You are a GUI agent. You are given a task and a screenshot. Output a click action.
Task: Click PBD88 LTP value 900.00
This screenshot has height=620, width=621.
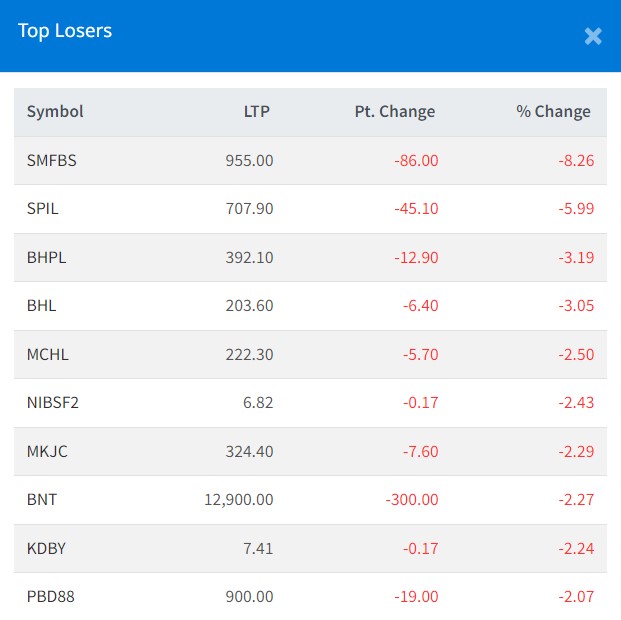click(x=248, y=597)
